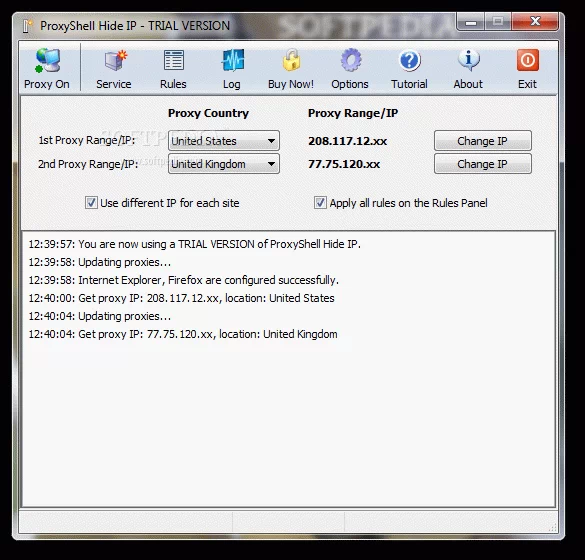Minimize the ProxyShell window
The width and height of the screenshot is (585, 560).
(x=471, y=21)
